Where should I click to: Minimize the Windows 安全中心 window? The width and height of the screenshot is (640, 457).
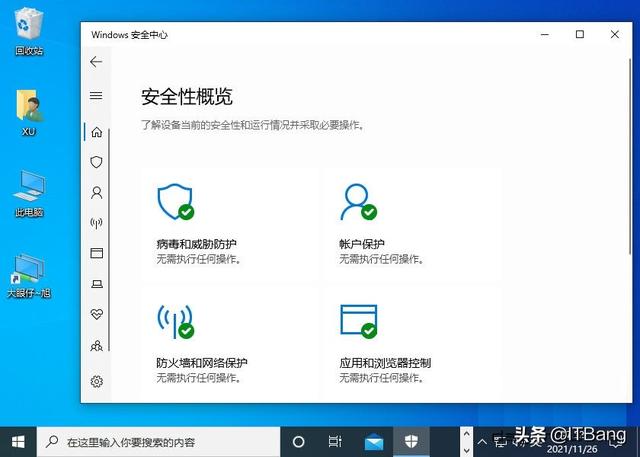[x=544, y=35]
